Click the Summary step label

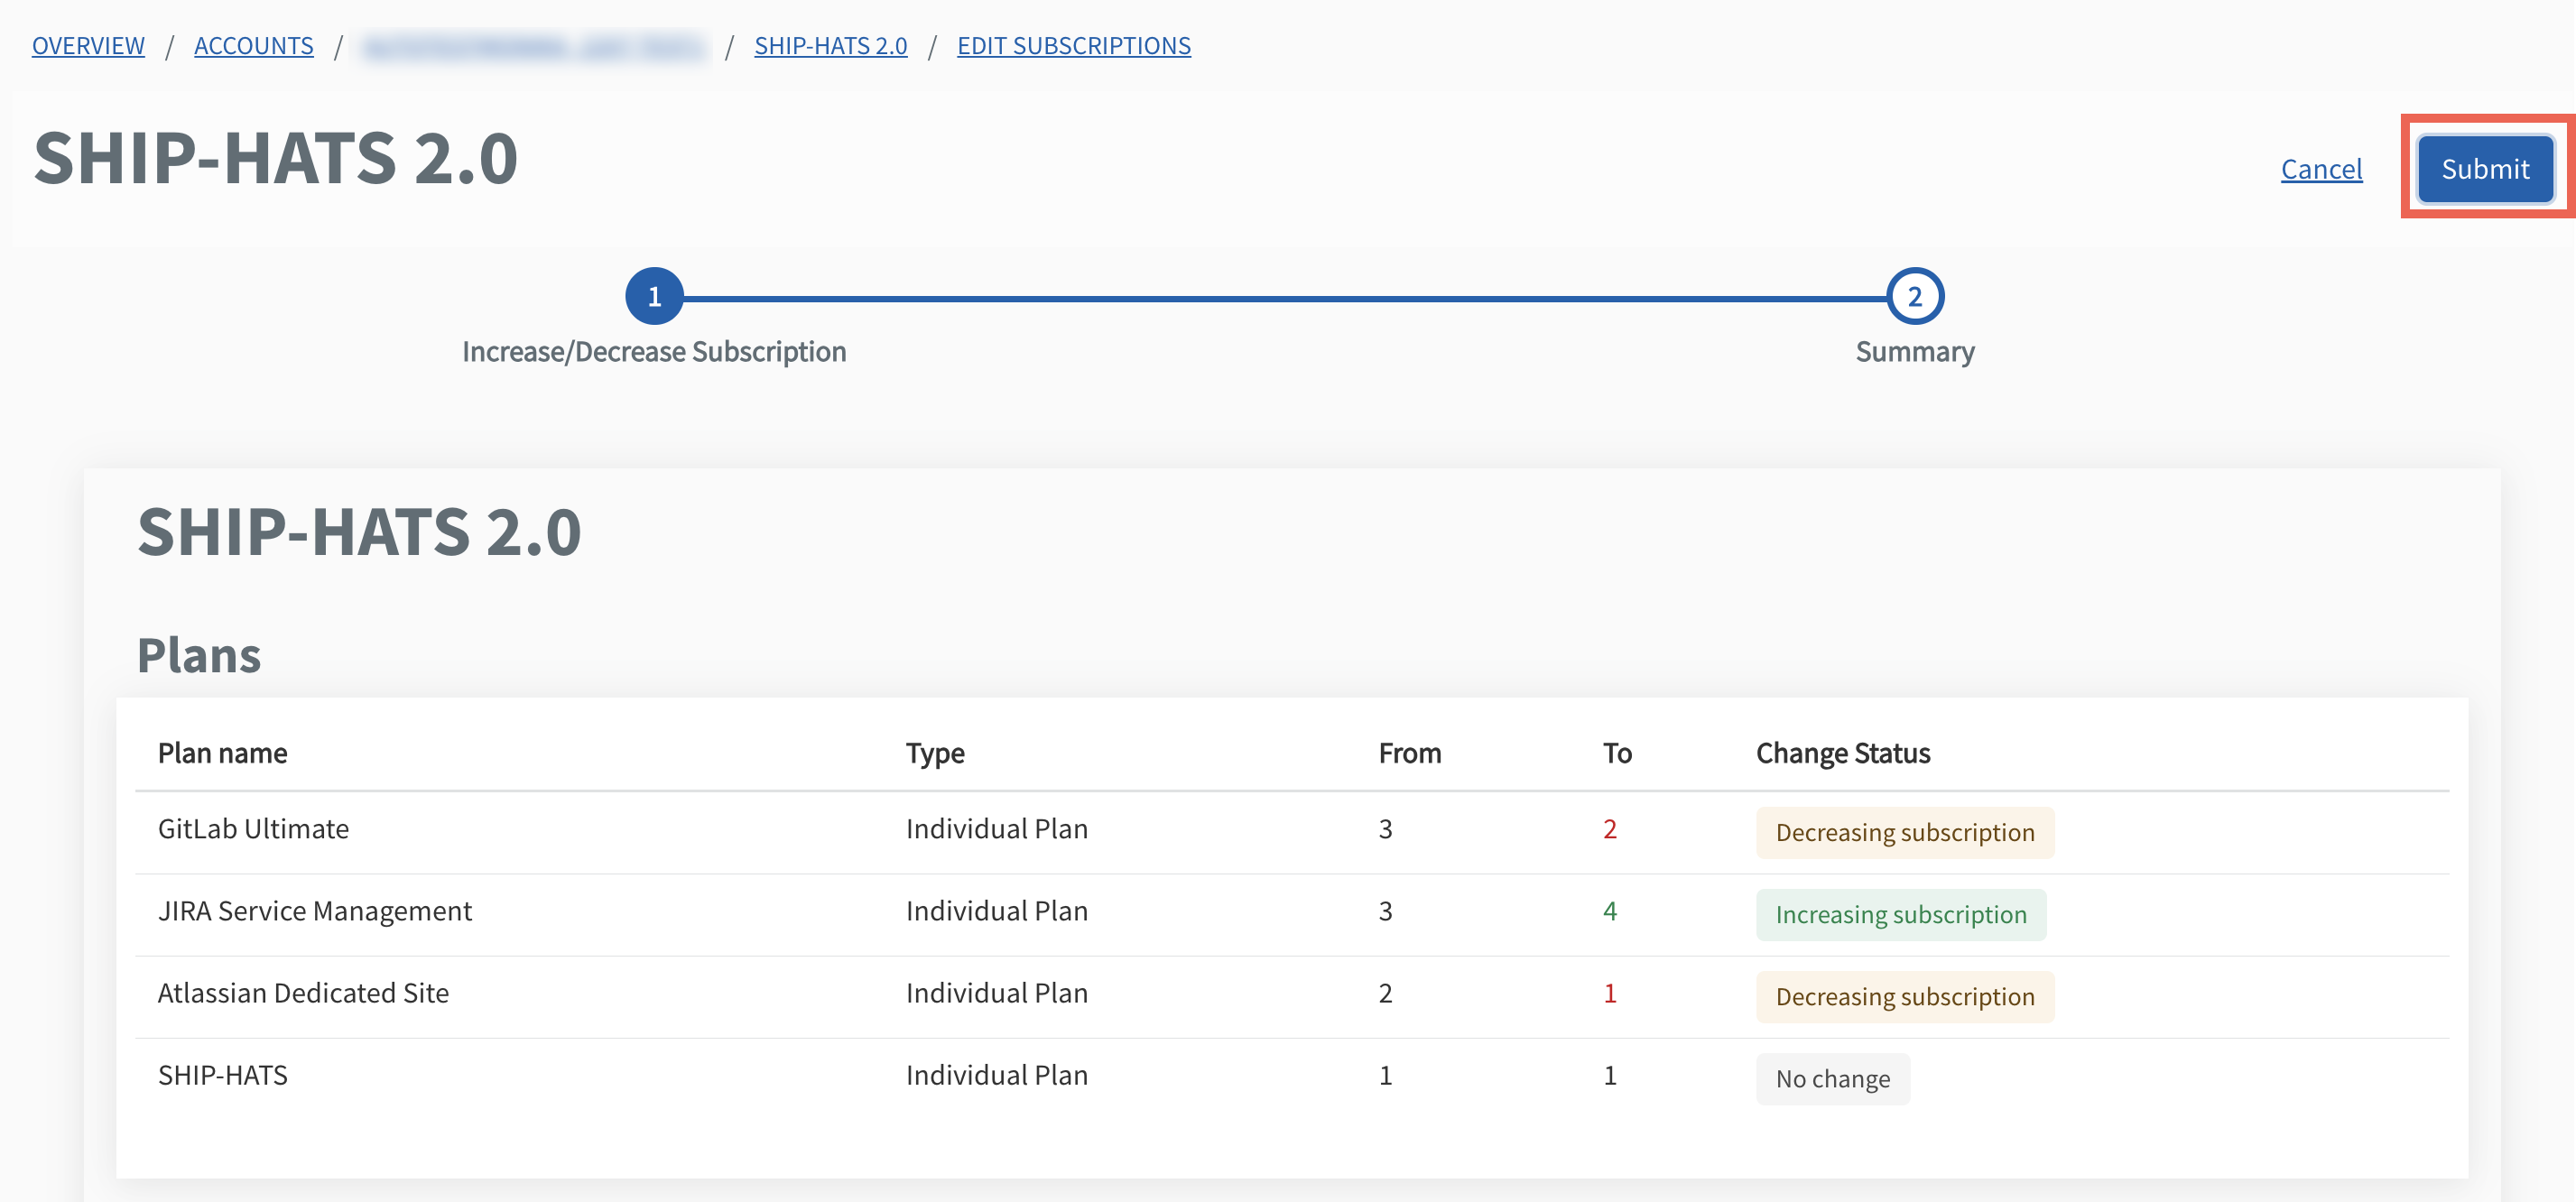1914,352
